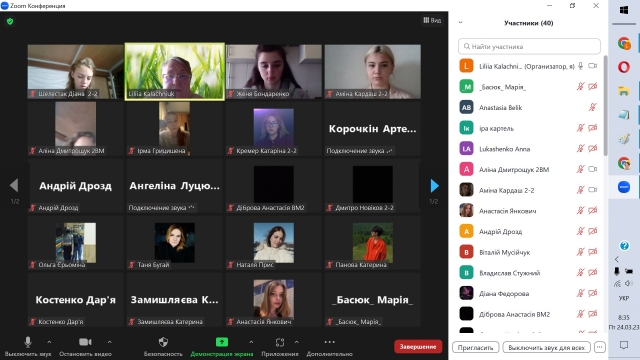The image size is (640, 360).
Task: Select Таня Бугай tile
Action: tap(175, 242)
